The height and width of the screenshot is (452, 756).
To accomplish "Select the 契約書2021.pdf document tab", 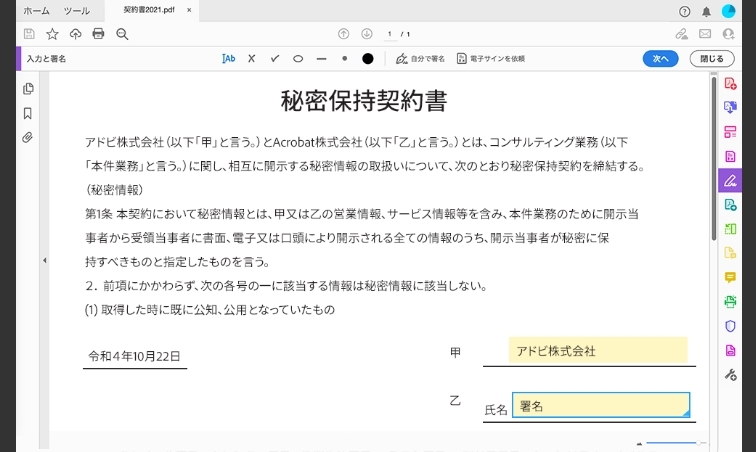I will 148,10.
